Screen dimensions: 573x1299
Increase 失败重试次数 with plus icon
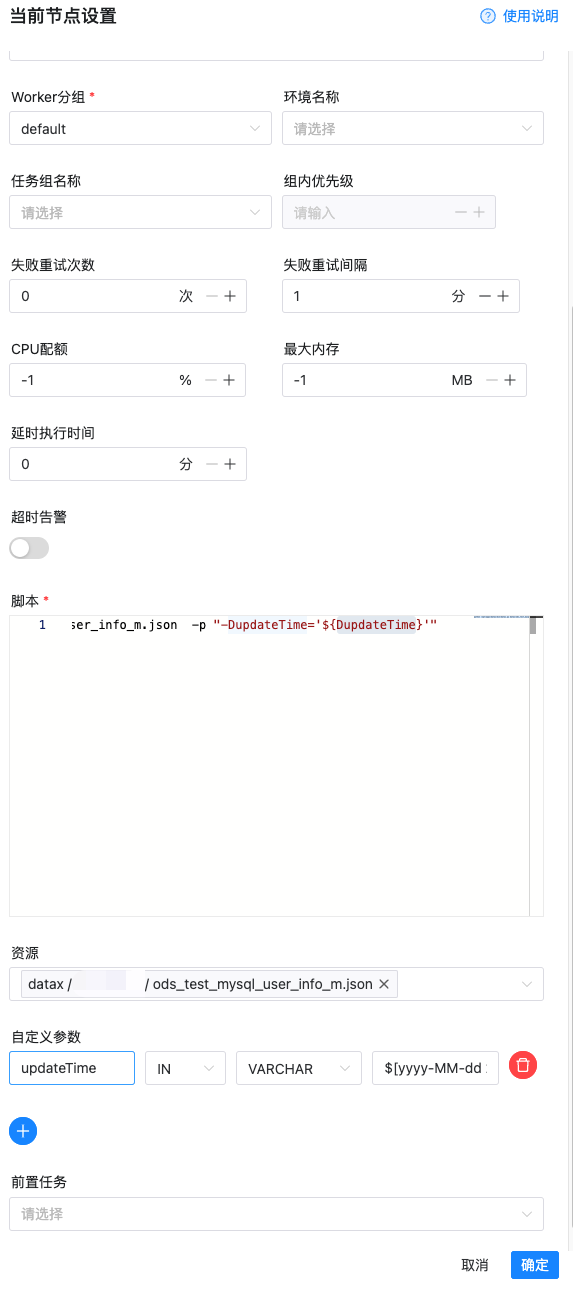(x=229, y=297)
